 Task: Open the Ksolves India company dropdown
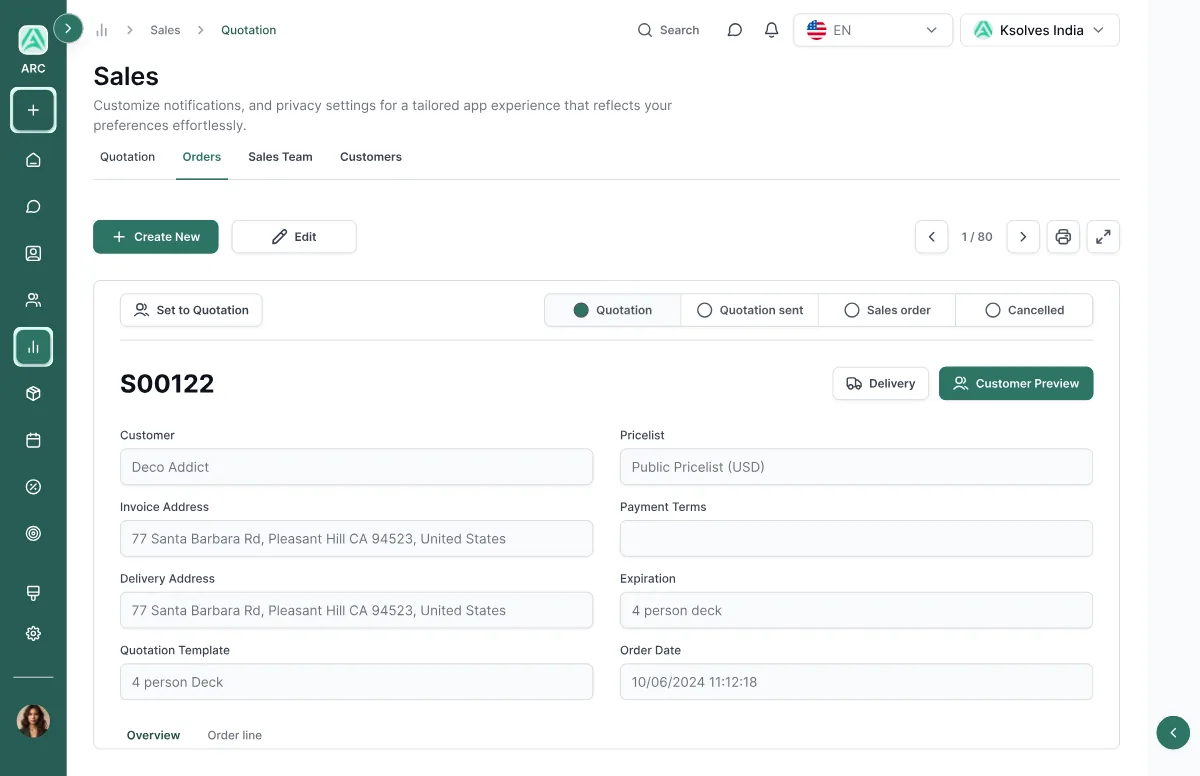tap(1040, 30)
